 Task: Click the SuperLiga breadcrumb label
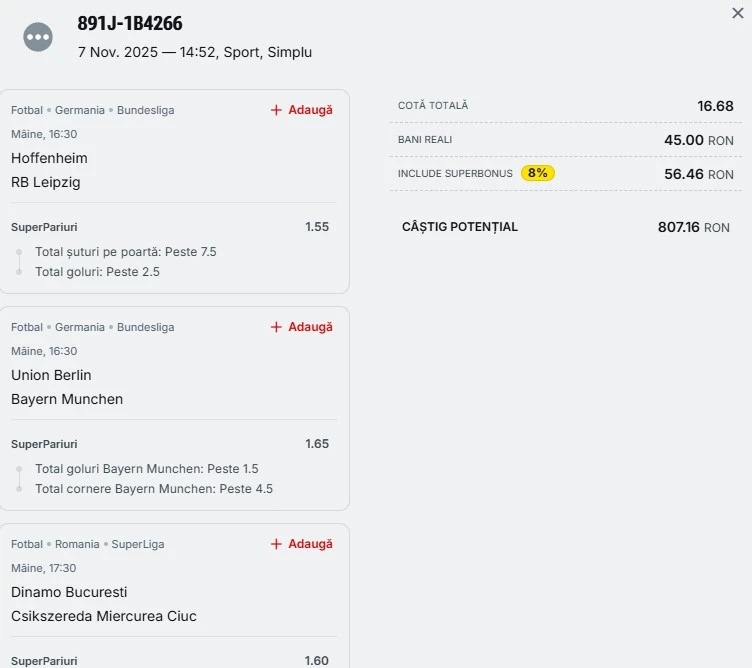pos(138,544)
